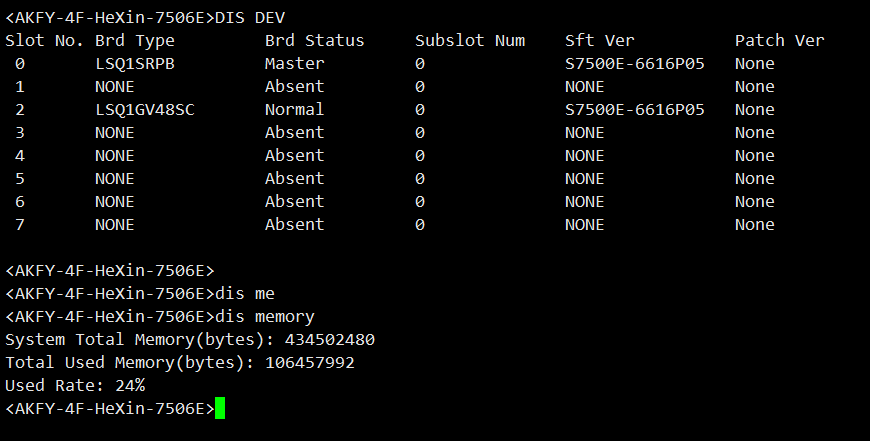Click the used memory value 106457992
The width and height of the screenshot is (870, 441).
pyautogui.click(x=310, y=363)
